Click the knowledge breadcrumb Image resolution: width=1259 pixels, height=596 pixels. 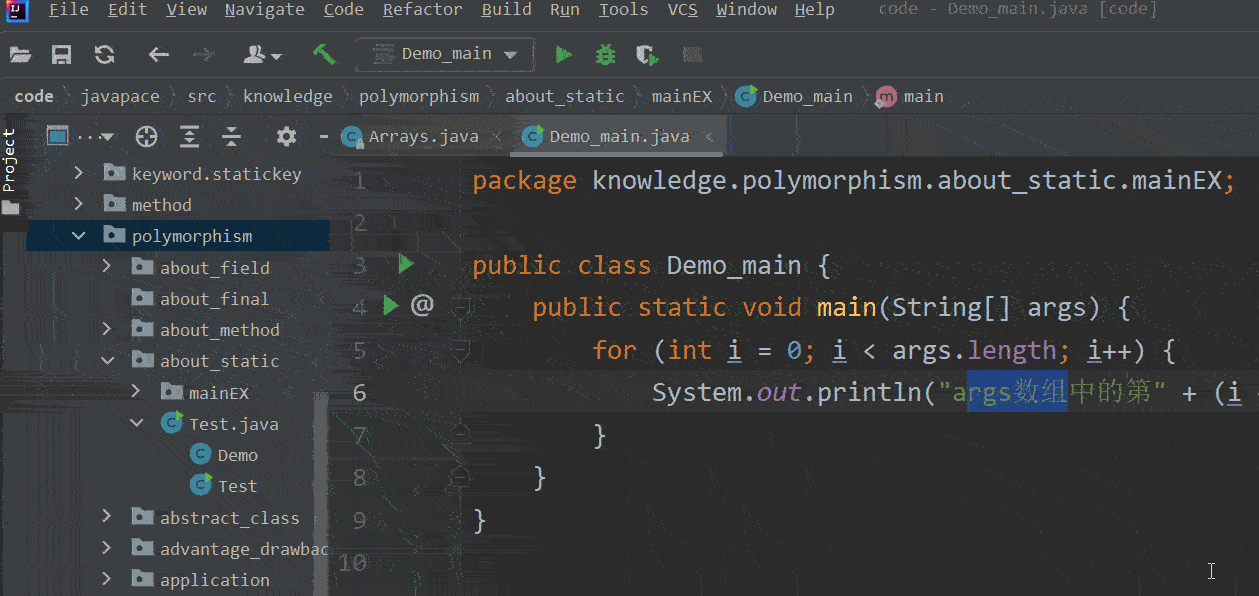tap(288, 97)
